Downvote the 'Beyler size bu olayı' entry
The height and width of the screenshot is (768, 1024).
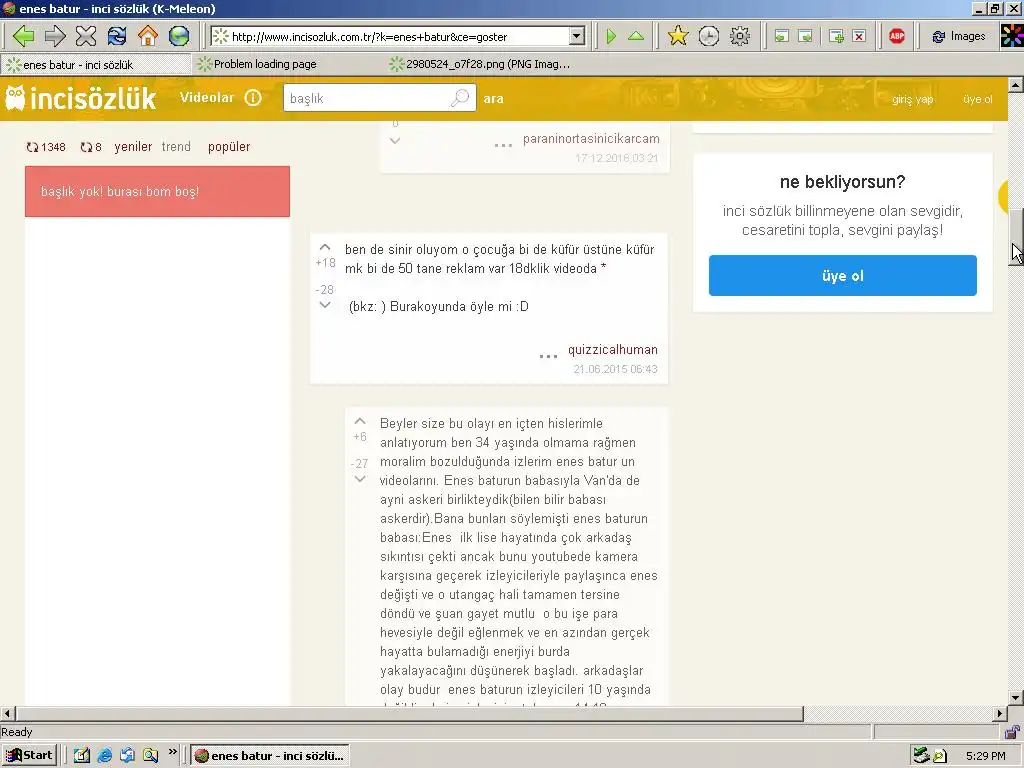coord(360,479)
